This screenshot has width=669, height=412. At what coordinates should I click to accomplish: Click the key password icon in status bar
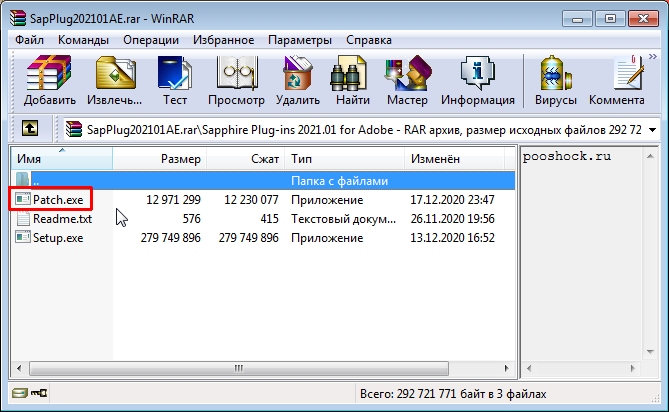pos(39,393)
